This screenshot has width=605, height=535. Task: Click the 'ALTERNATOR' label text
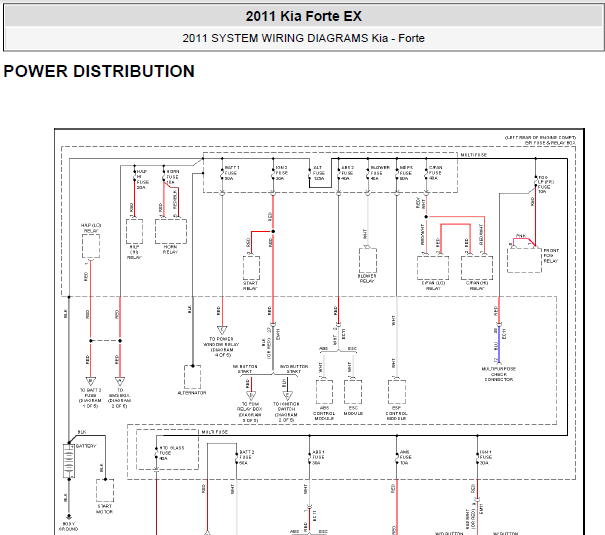tap(192, 393)
